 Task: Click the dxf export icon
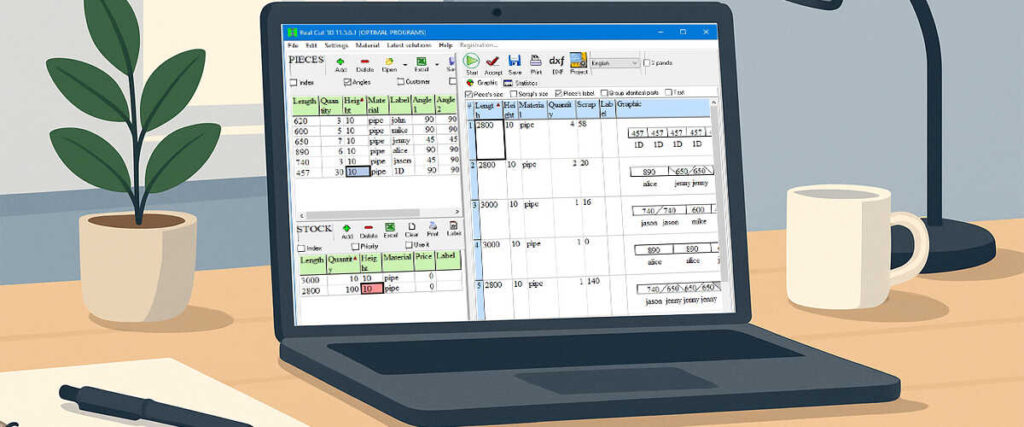tap(556, 61)
